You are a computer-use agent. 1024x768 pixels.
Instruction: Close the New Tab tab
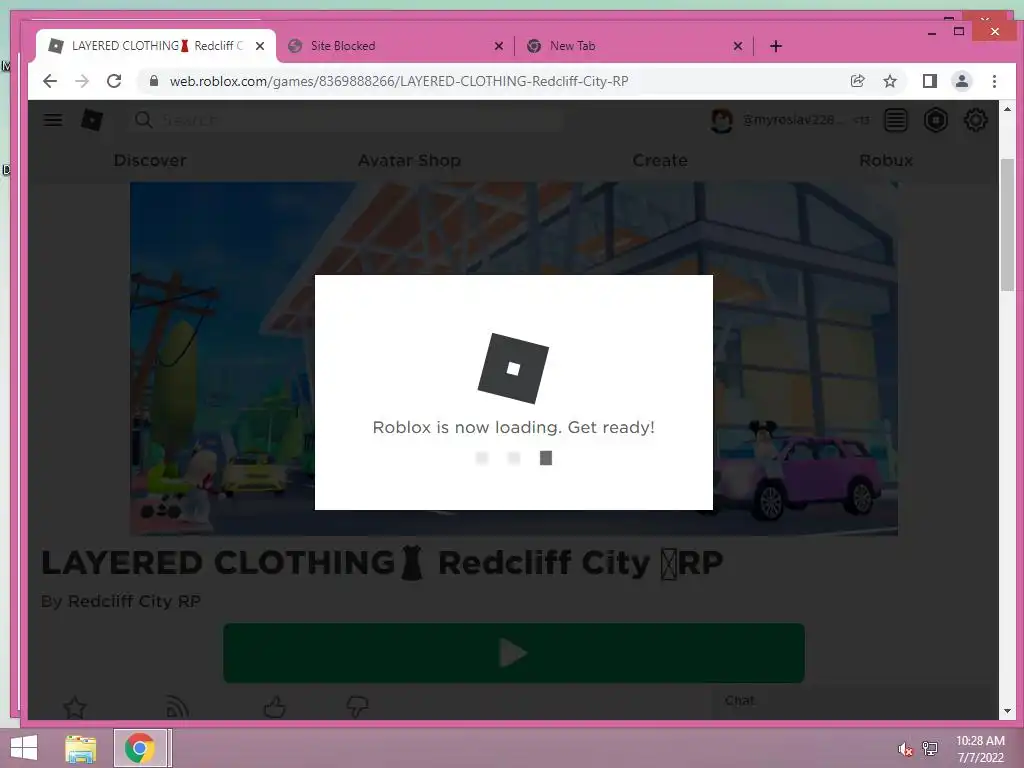point(737,46)
